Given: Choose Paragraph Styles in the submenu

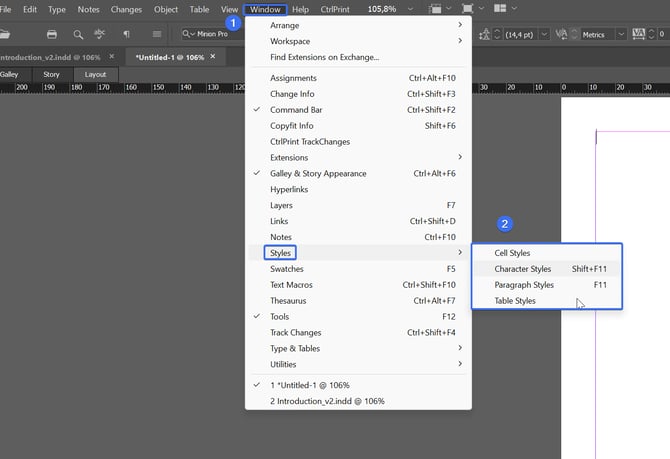Looking at the screenshot, I should pyautogui.click(x=524, y=285).
